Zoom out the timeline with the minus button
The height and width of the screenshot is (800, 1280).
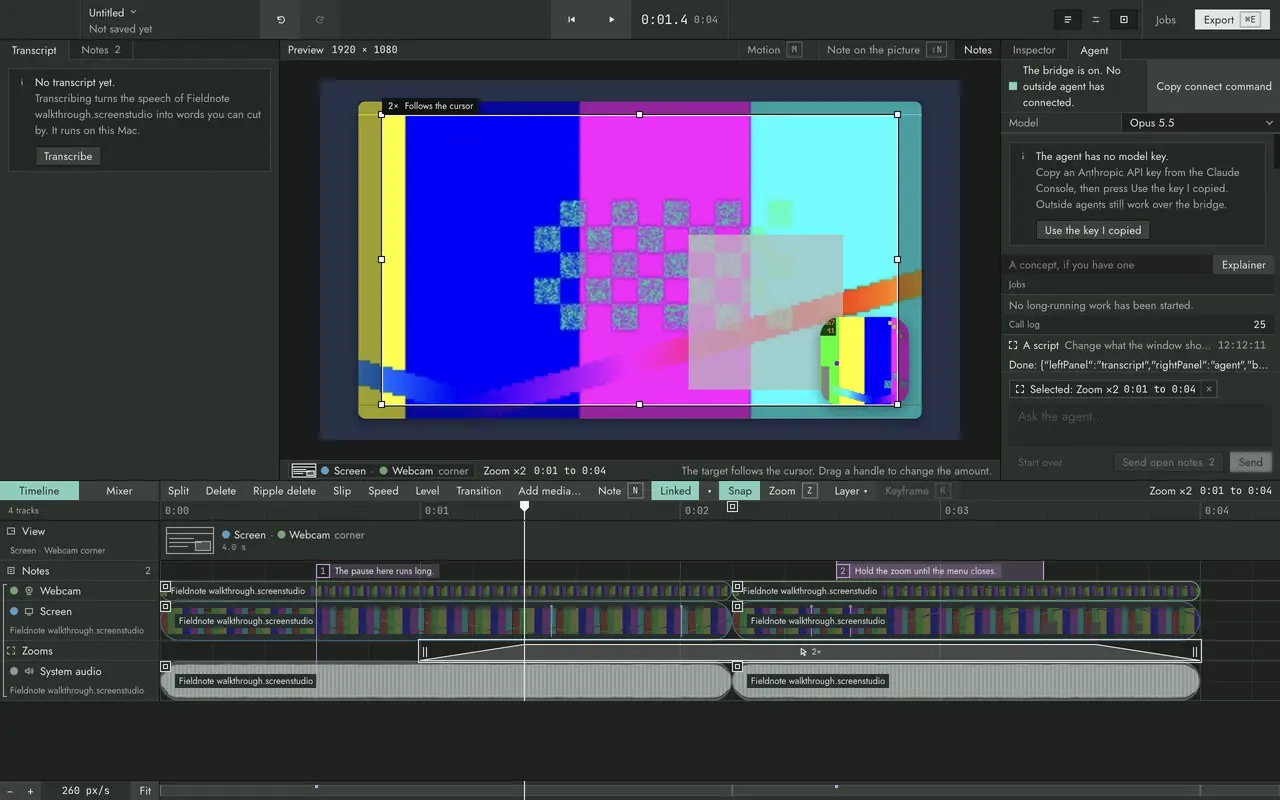tap(11, 791)
